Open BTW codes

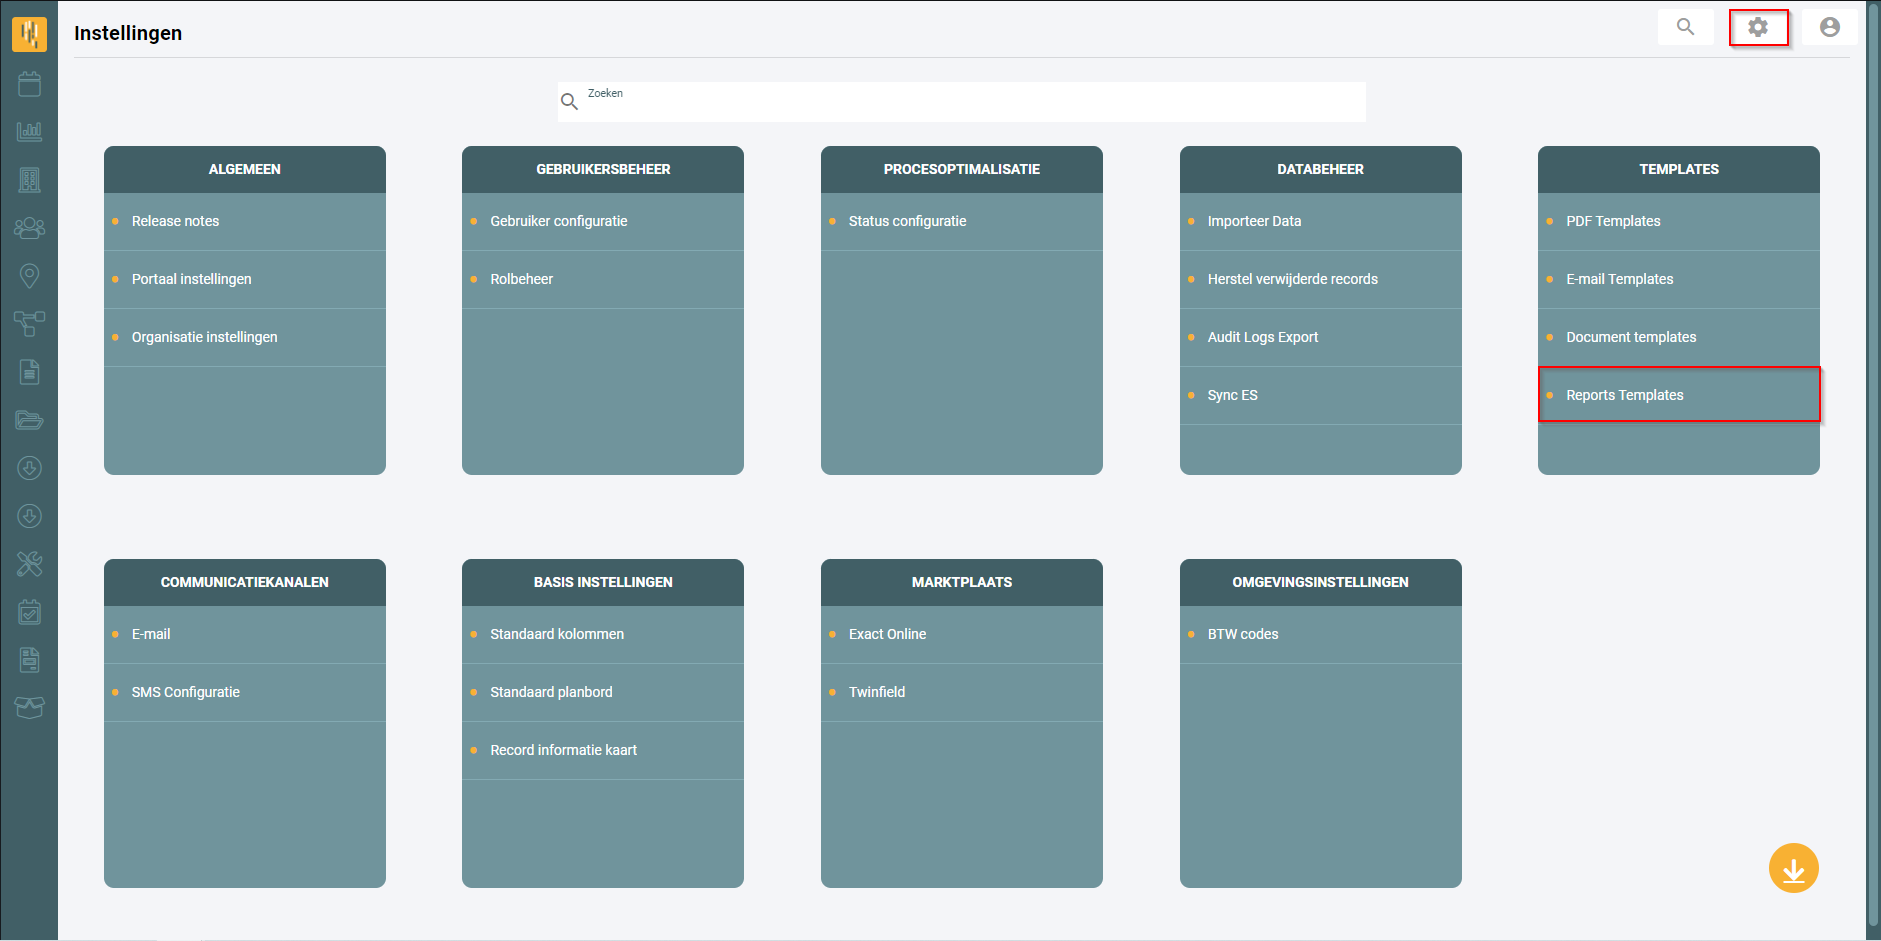coord(1321,634)
